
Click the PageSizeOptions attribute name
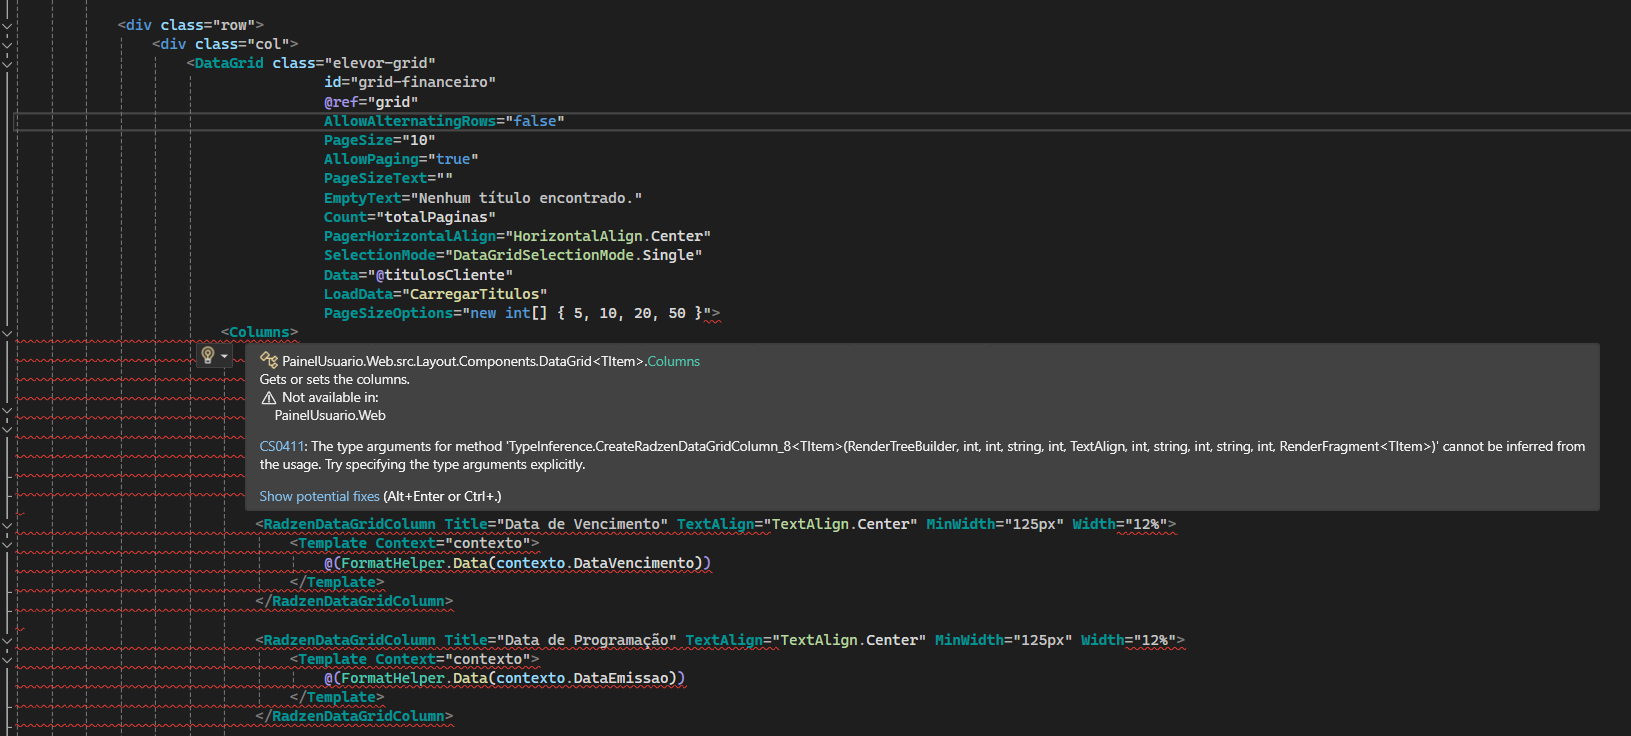388,313
